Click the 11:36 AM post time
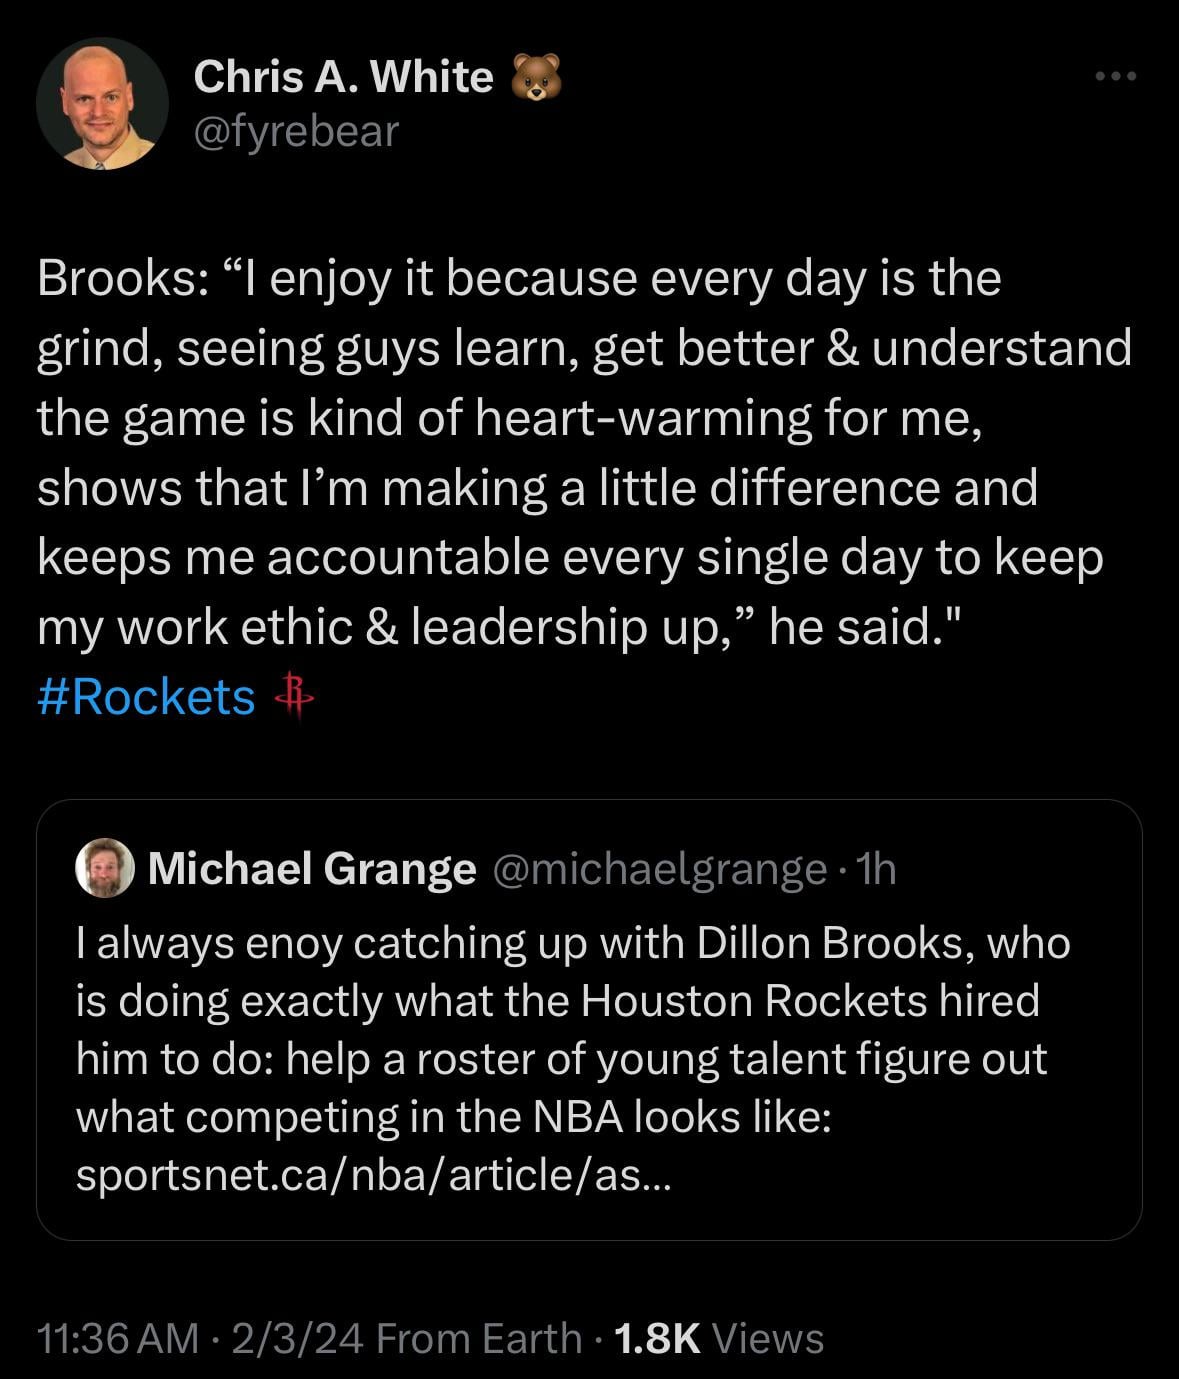This screenshot has width=1179, height=1379. tap(118, 1338)
